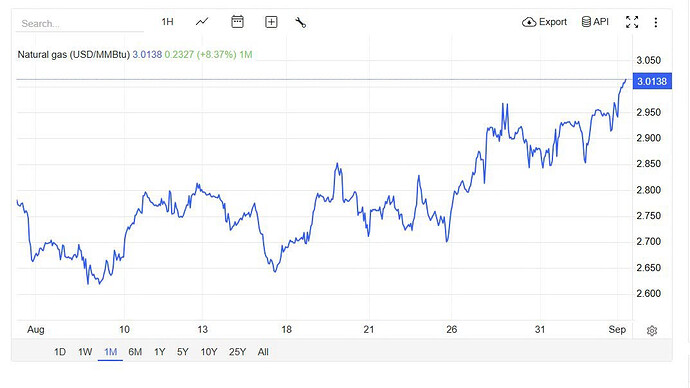This screenshot has height=388, width=690.
Task: Click the Export button
Action: coord(544,22)
